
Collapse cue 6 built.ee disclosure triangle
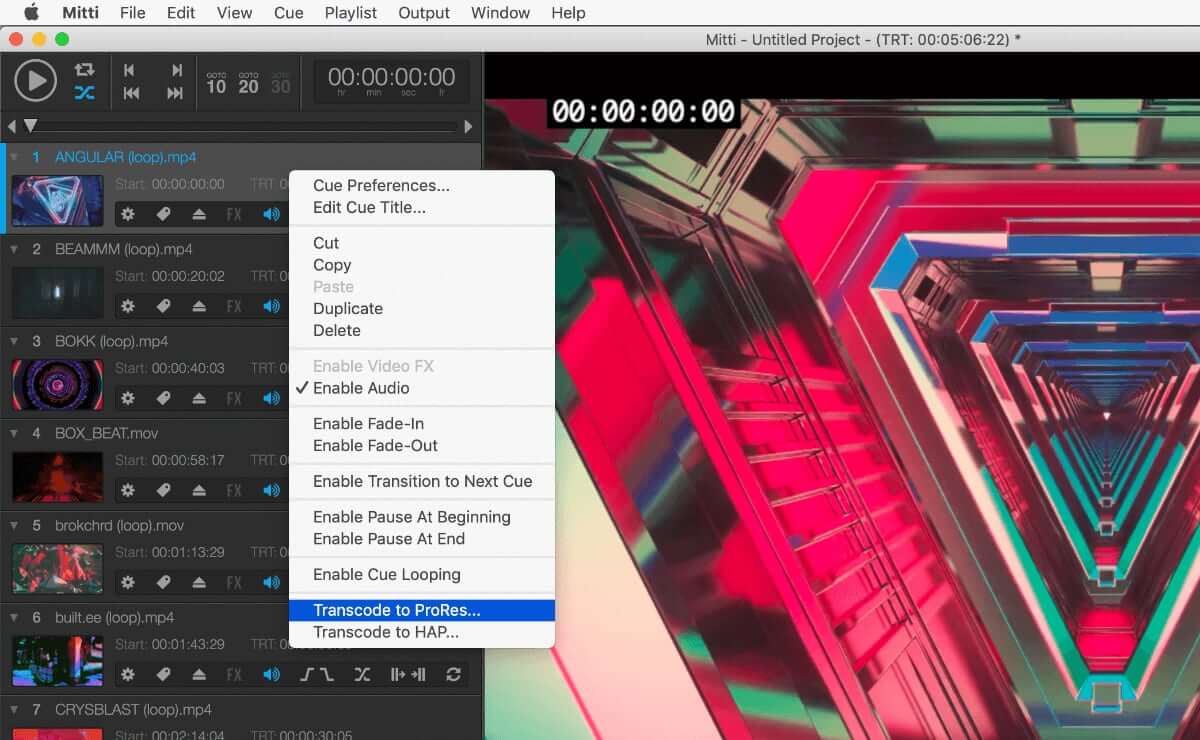point(14,617)
